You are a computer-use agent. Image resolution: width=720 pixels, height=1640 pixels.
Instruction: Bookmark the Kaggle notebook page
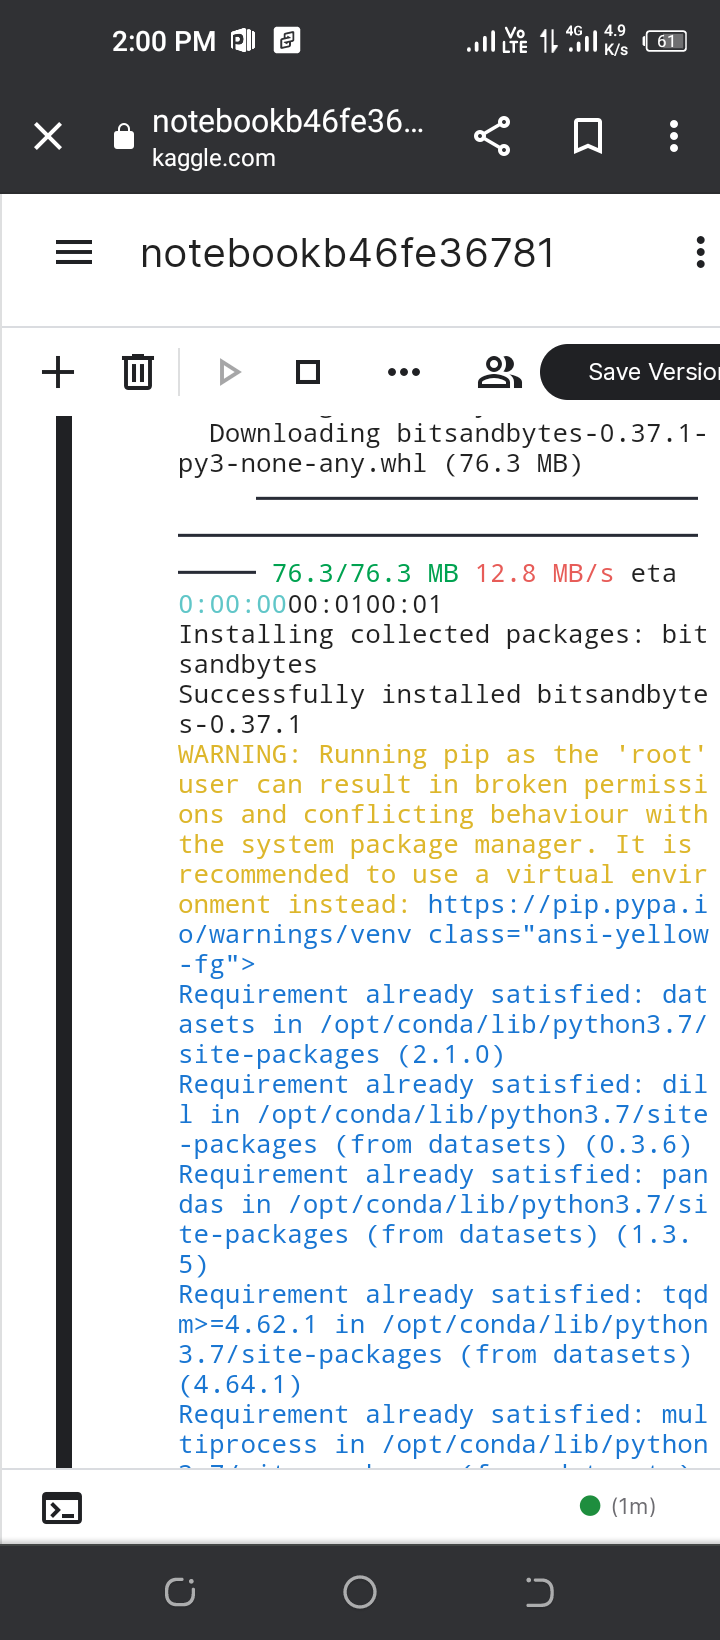[x=587, y=136]
